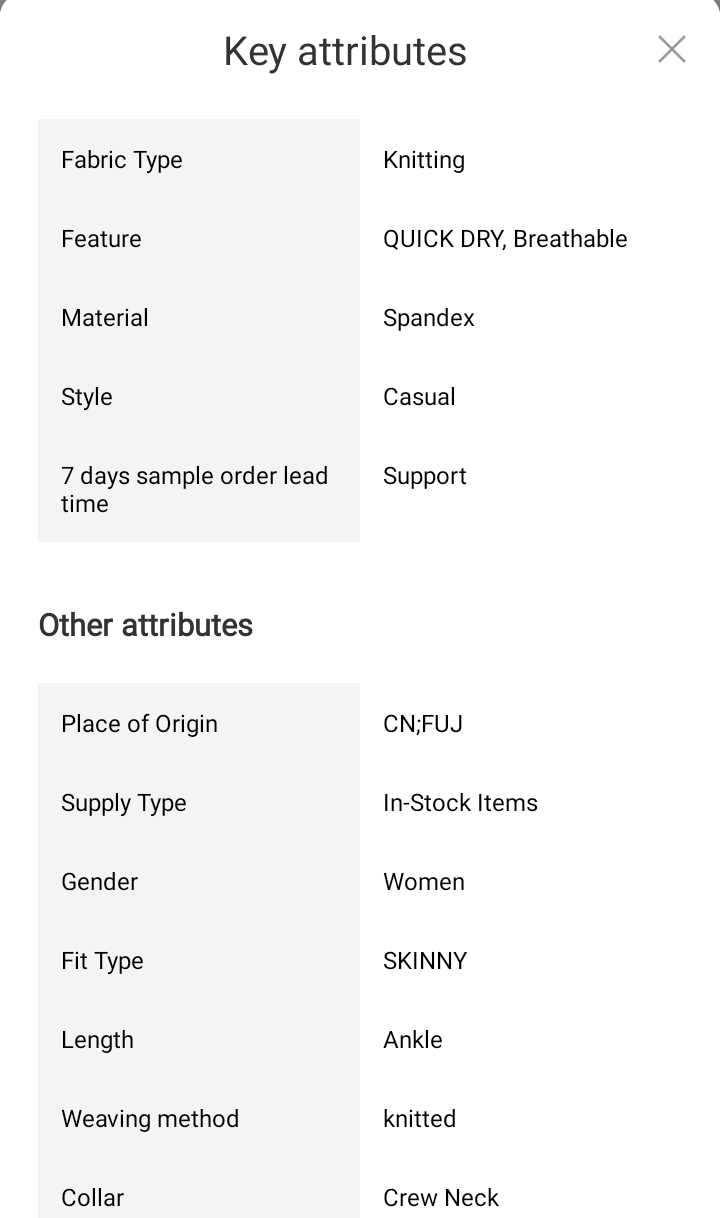Click the CN;FUJ origin value
Image resolution: width=720 pixels, height=1218 pixels.
423,724
